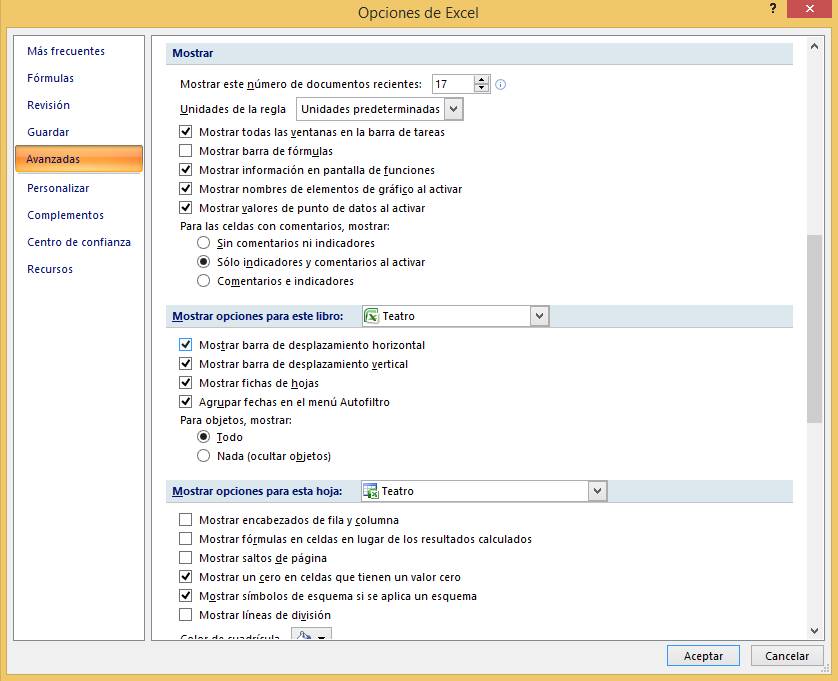Toggle Mostrar valores de punto de datos
838x681 pixels.
tap(185, 207)
